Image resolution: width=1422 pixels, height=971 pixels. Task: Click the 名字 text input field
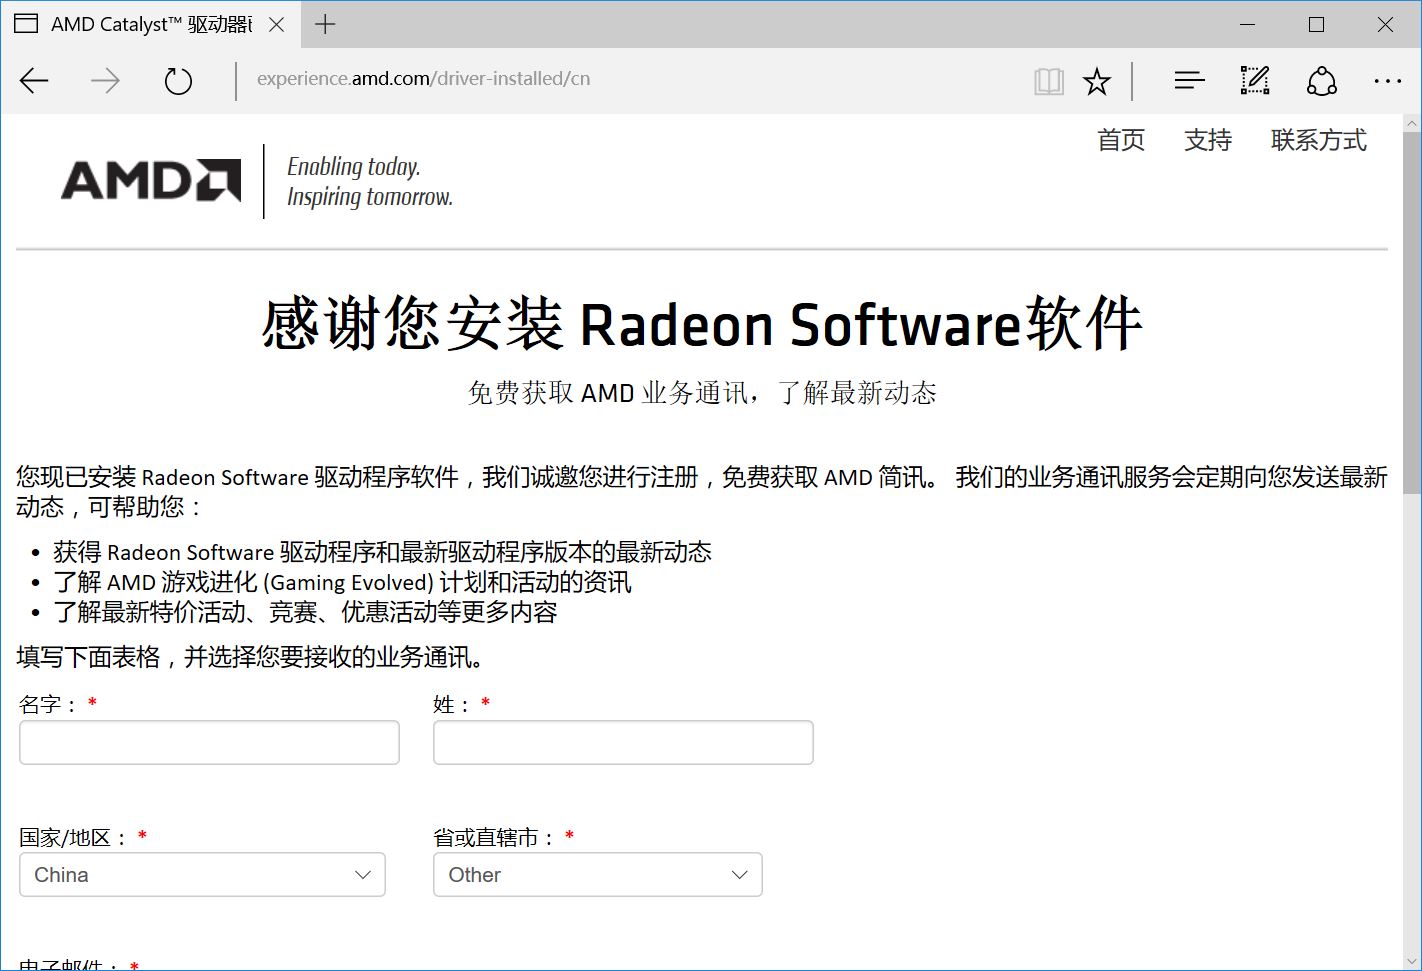click(209, 742)
